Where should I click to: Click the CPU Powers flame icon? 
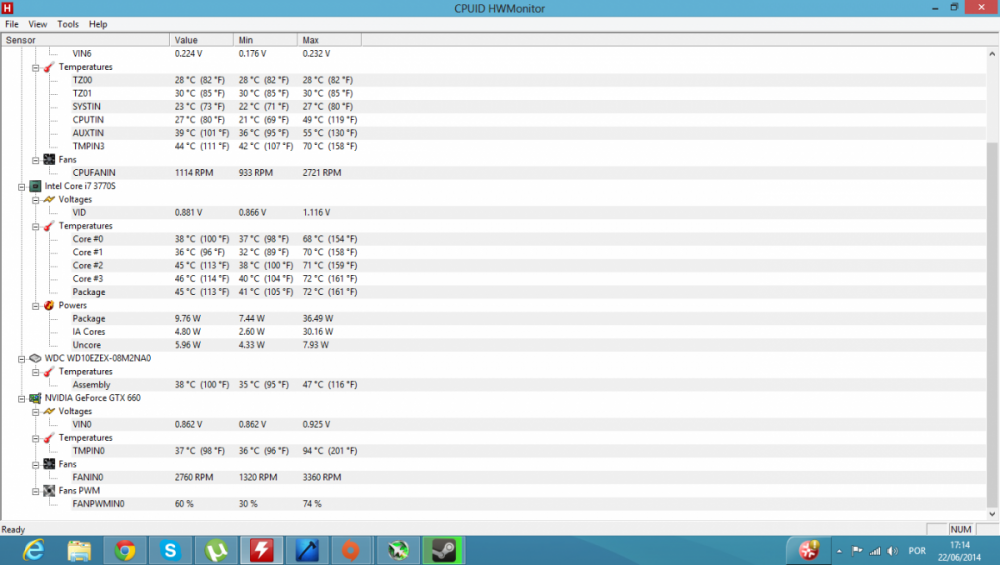tap(49, 305)
